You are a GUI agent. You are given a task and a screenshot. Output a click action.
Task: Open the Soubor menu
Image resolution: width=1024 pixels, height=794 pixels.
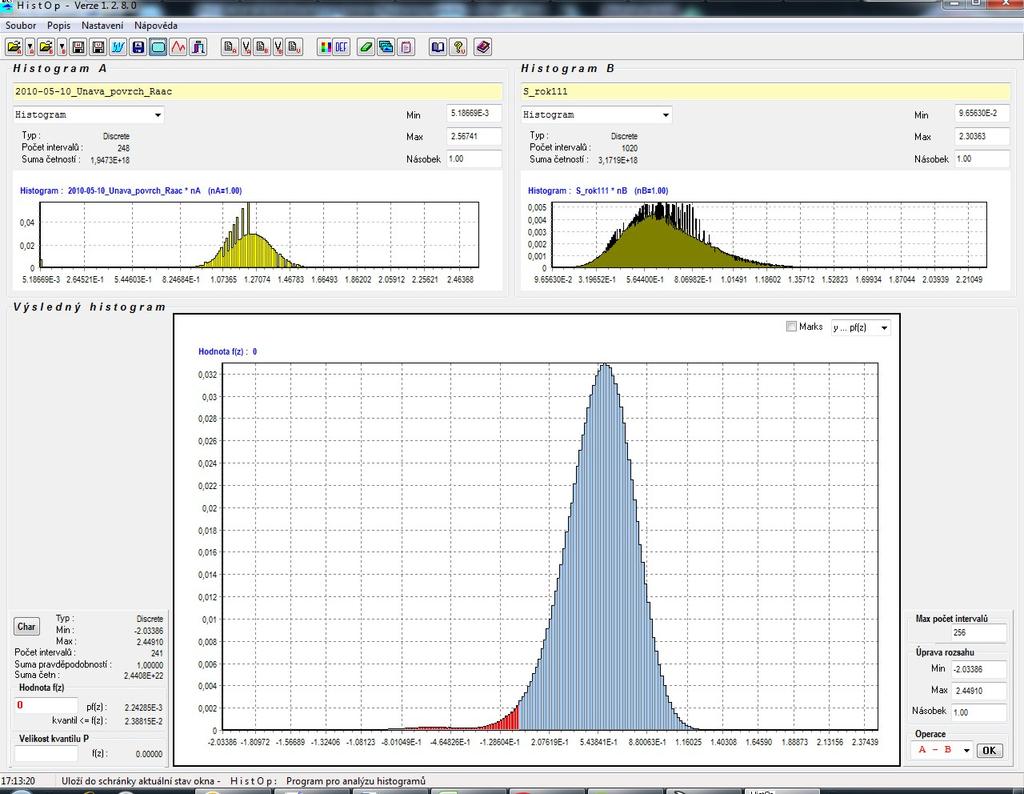pos(21,25)
